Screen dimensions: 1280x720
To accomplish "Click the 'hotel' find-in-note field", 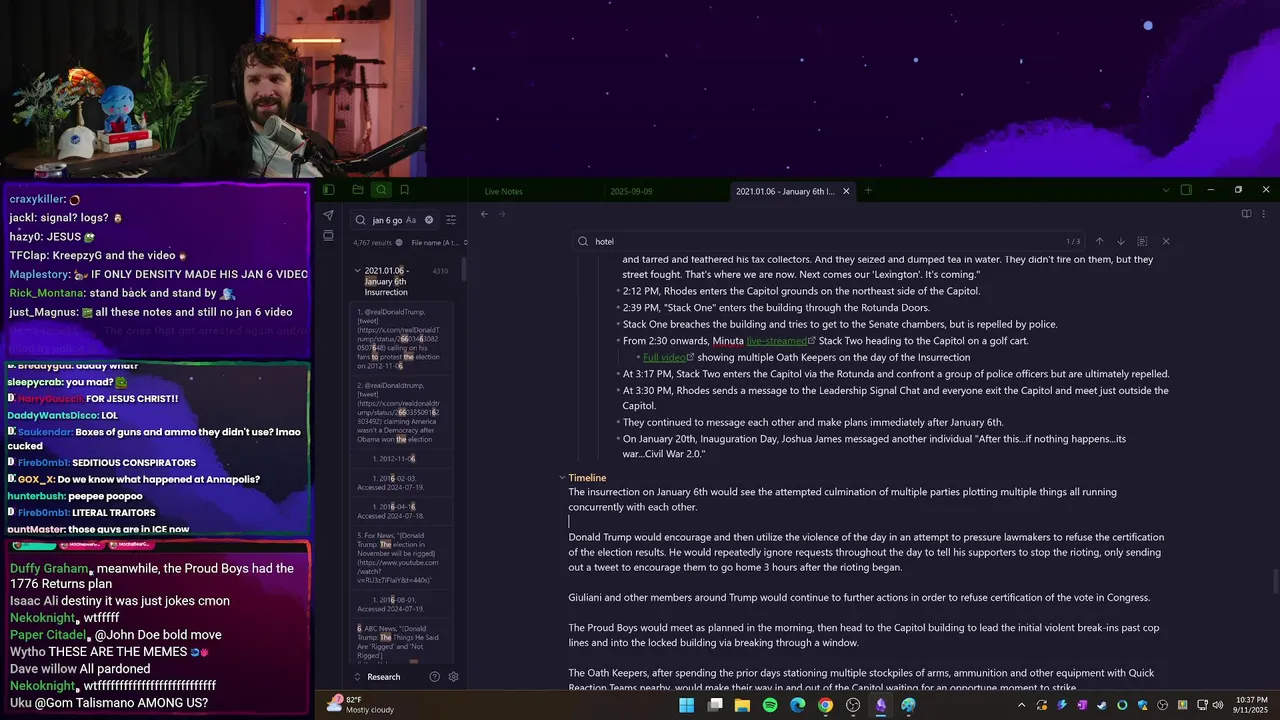I will 830,241.
